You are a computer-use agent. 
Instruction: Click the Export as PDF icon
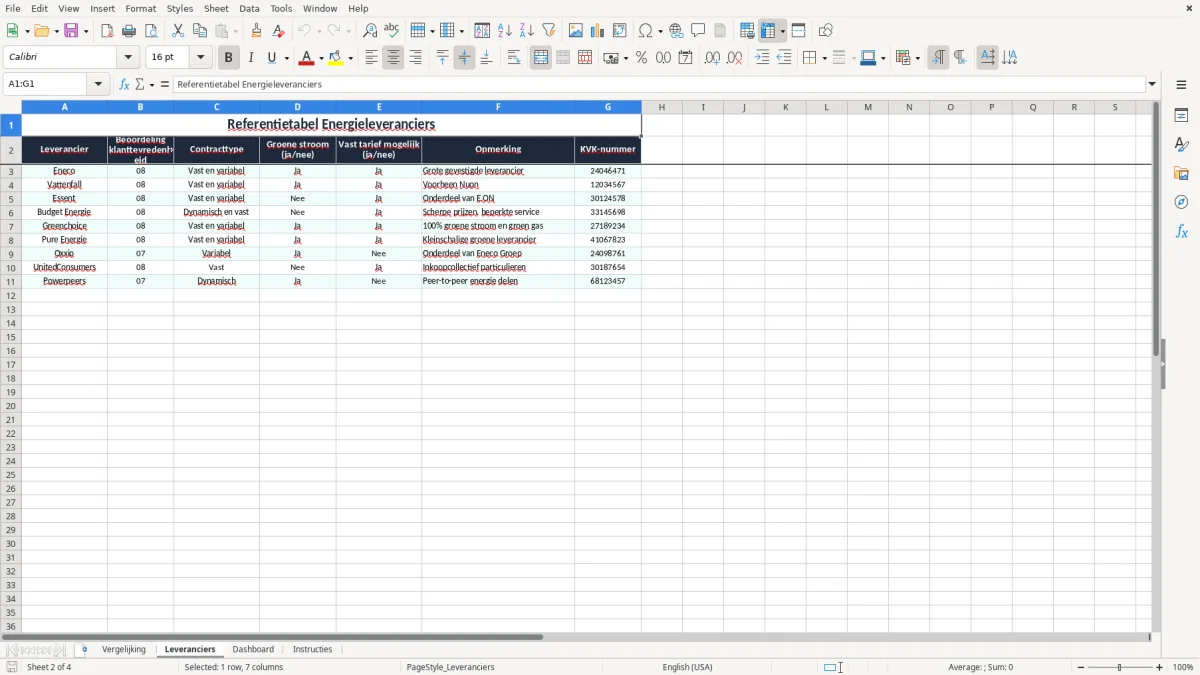click(x=107, y=31)
